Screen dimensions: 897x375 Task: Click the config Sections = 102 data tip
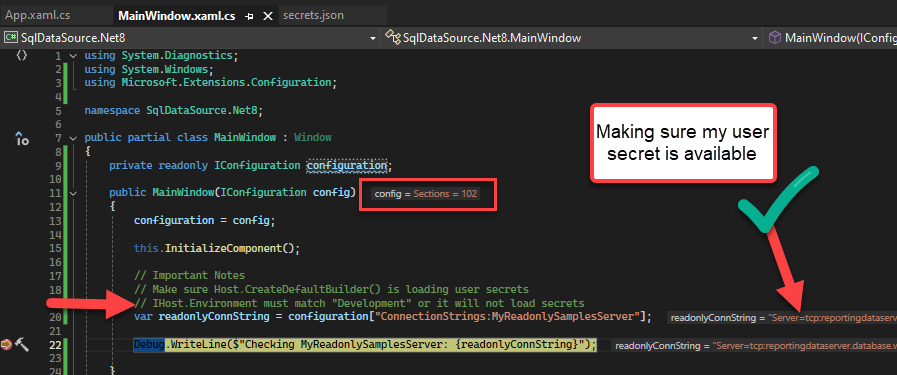(x=426, y=194)
